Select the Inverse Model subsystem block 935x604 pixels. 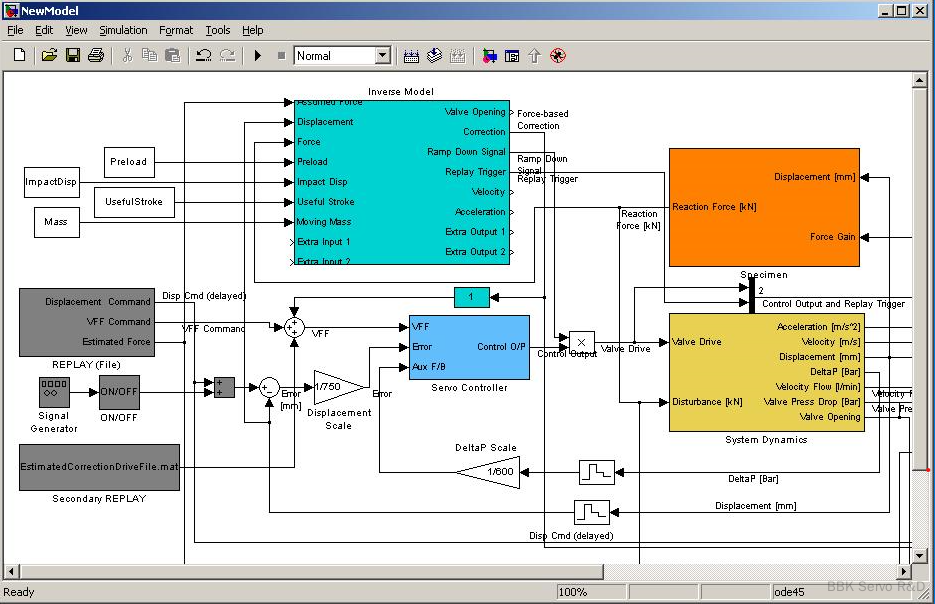pos(400,180)
